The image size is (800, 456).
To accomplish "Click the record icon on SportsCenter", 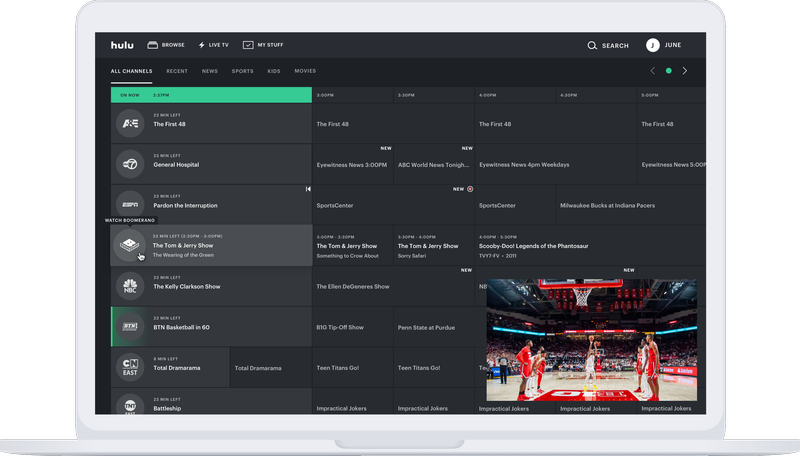I will pyautogui.click(x=470, y=189).
